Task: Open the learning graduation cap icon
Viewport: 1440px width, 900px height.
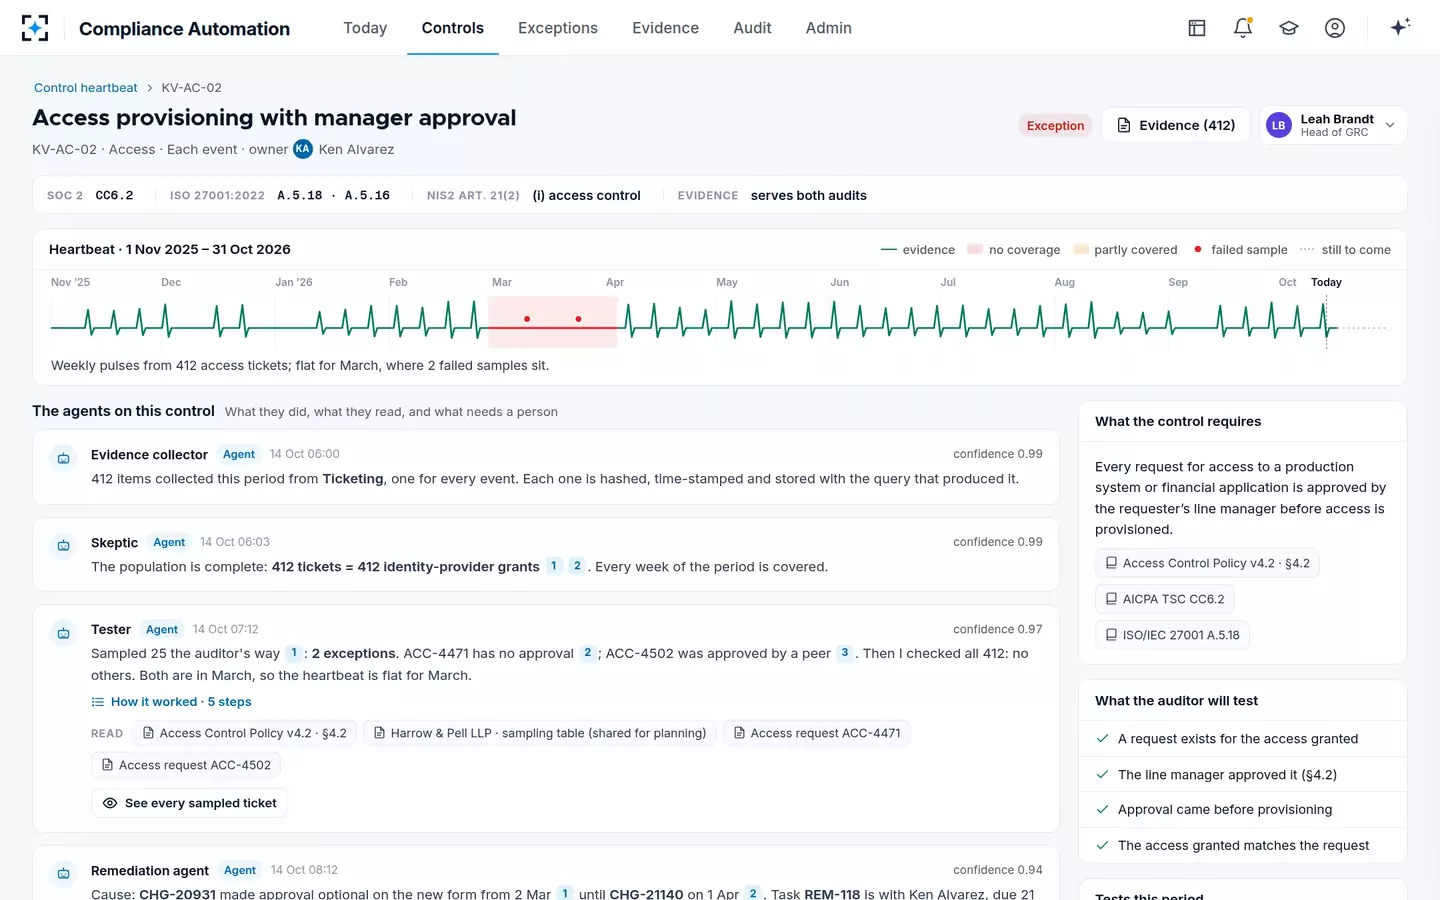Action: 1289,28
